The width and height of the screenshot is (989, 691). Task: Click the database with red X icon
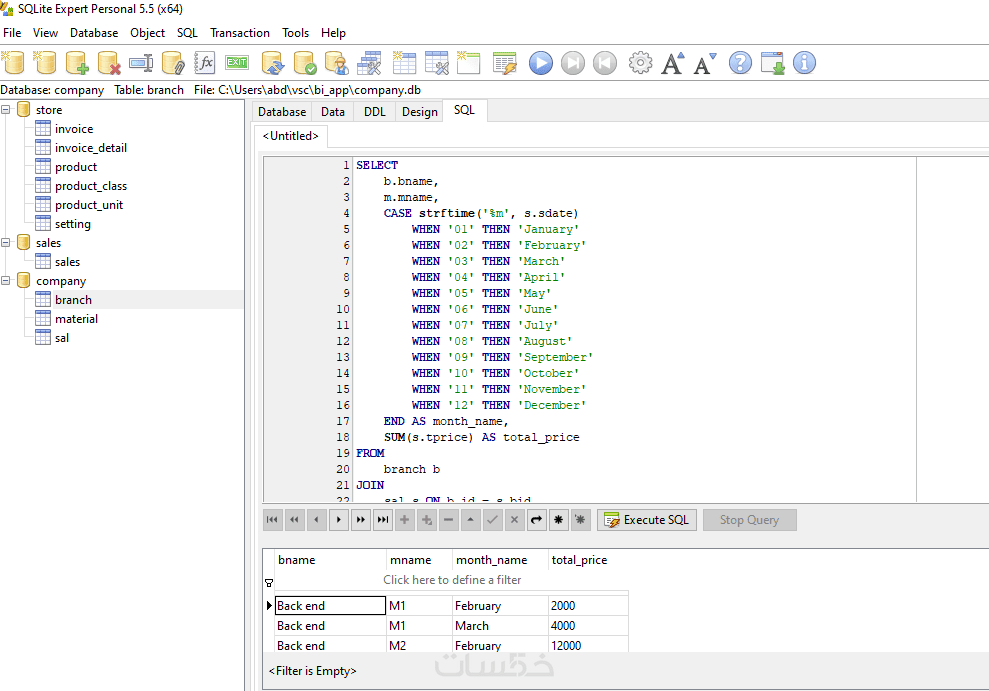tap(109, 63)
